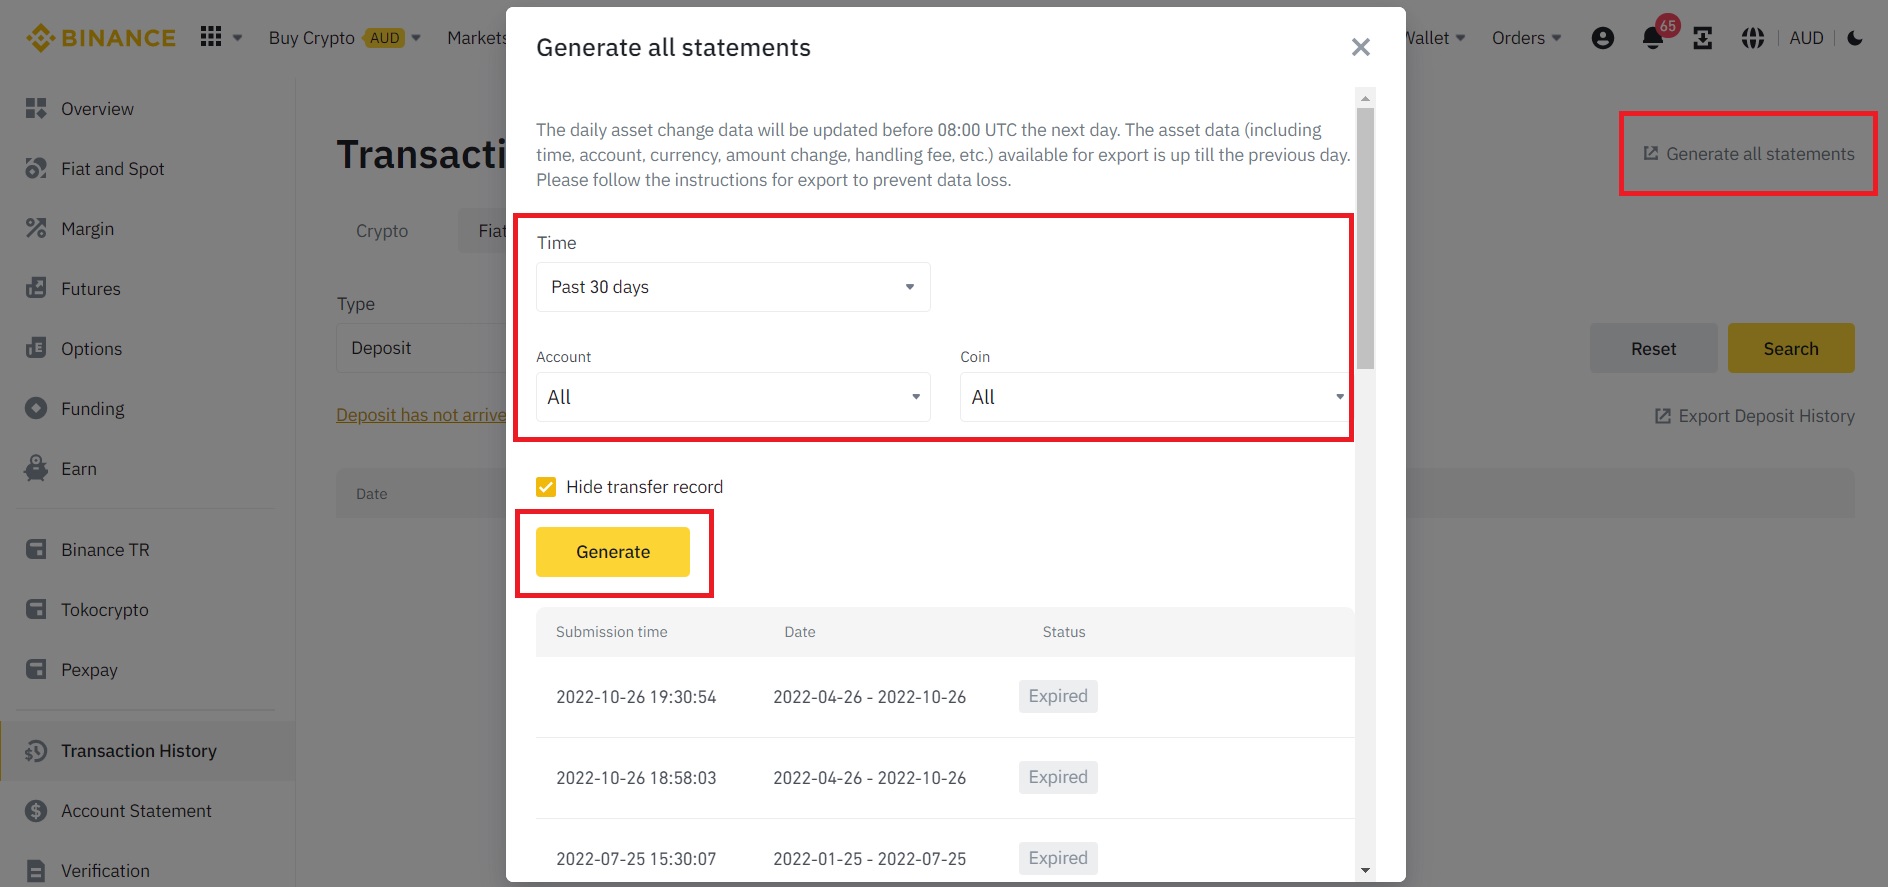
Task: Click the scrollbar up arrow in dialog
Action: pos(1365,97)
